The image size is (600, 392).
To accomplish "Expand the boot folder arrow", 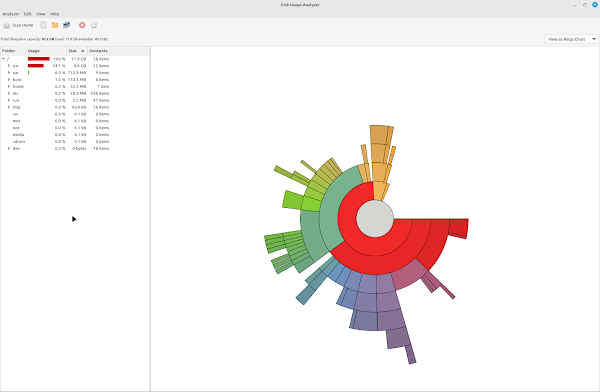I will 9,80.
